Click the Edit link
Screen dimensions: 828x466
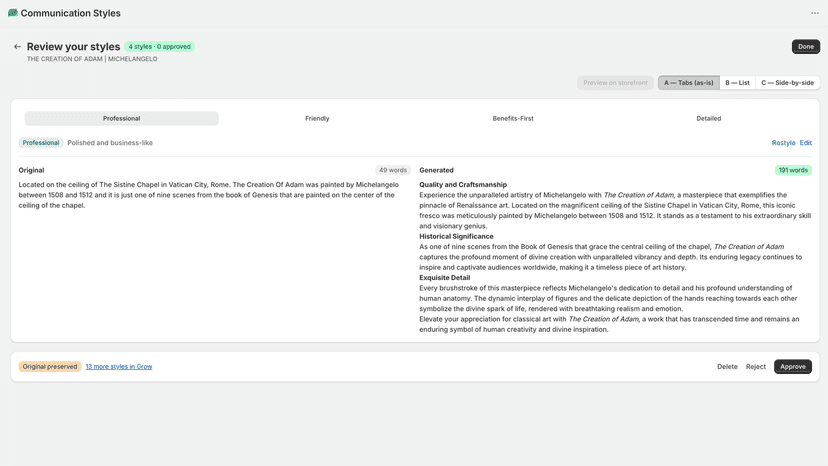click(805, 143)
